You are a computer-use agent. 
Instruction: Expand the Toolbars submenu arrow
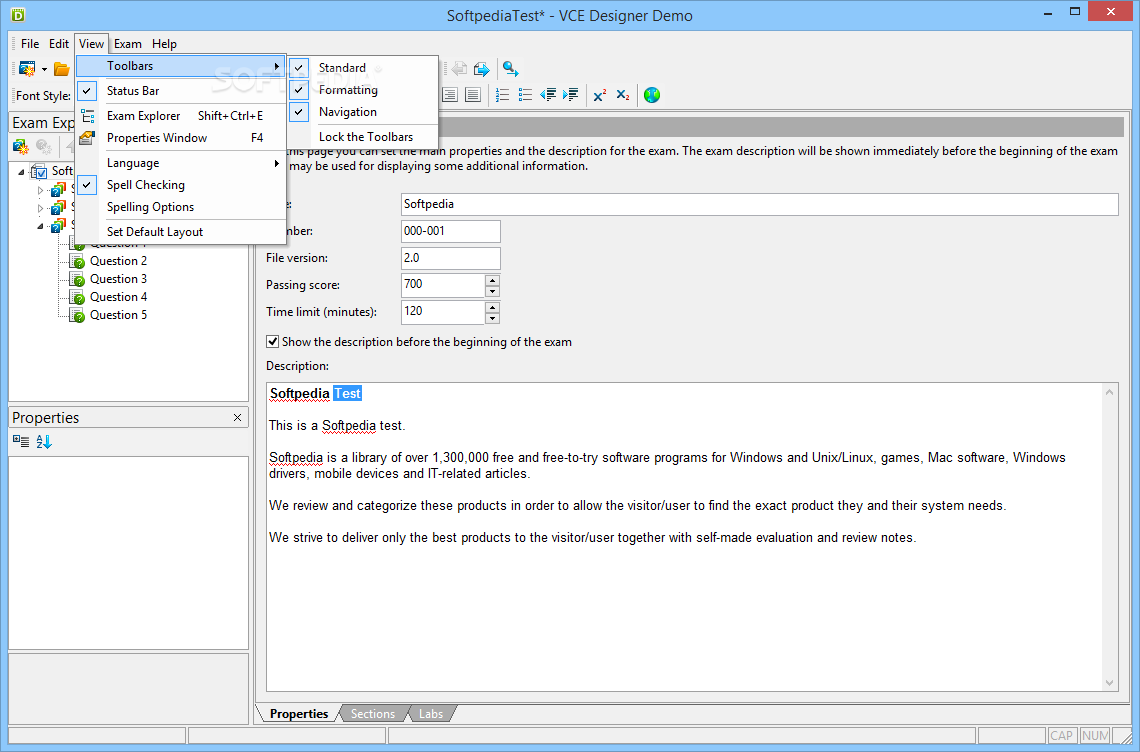(276, 66)
